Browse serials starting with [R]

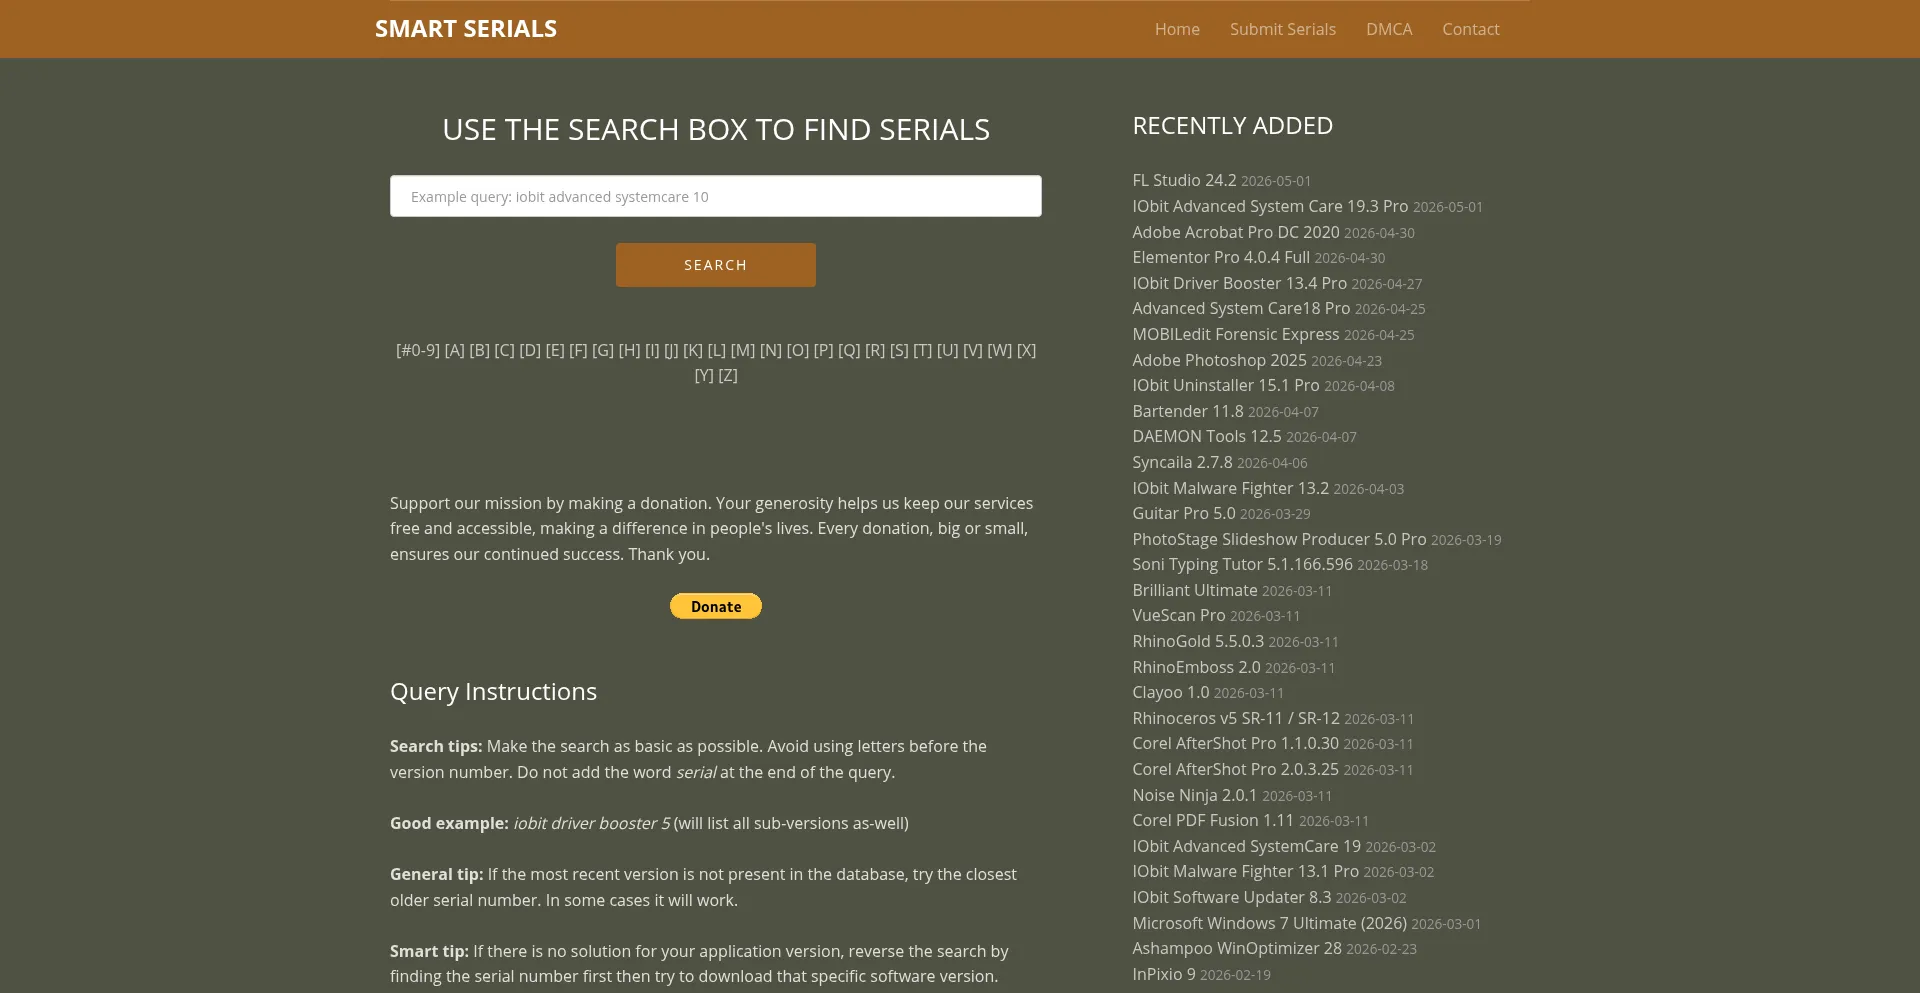pos(875,350)
